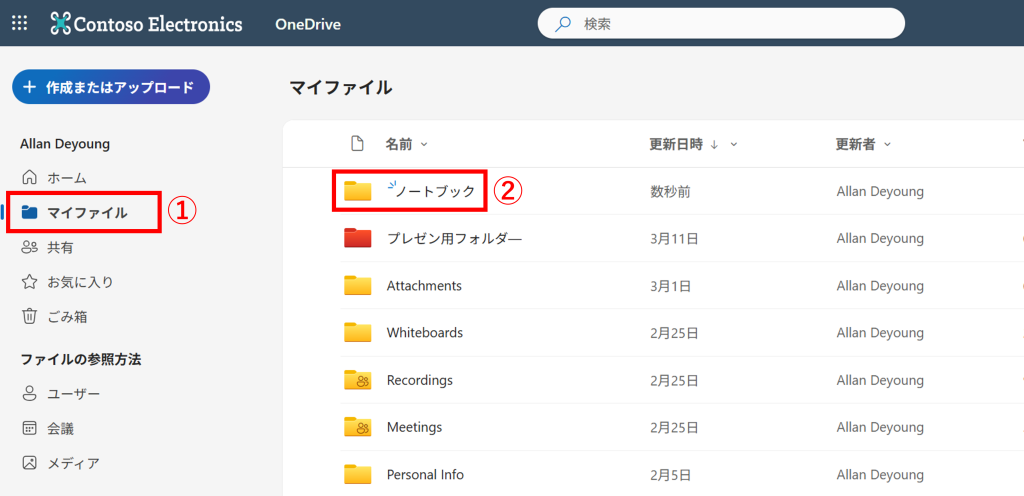This screenshot has width=1024, height=496.
Task: Click the Meetings shared folder icon
Action: [x=357, y=427]
